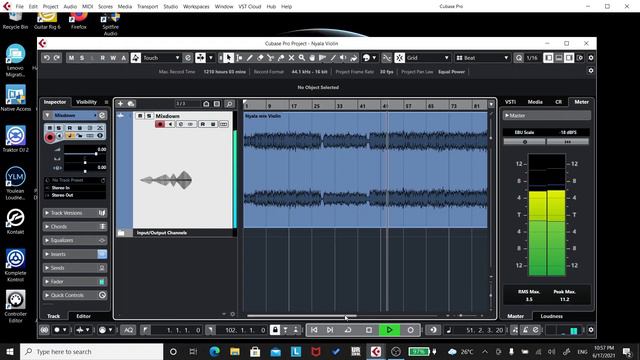Select the Erase tool
This screenshot has width=640, height=360.
coord(260,58)
